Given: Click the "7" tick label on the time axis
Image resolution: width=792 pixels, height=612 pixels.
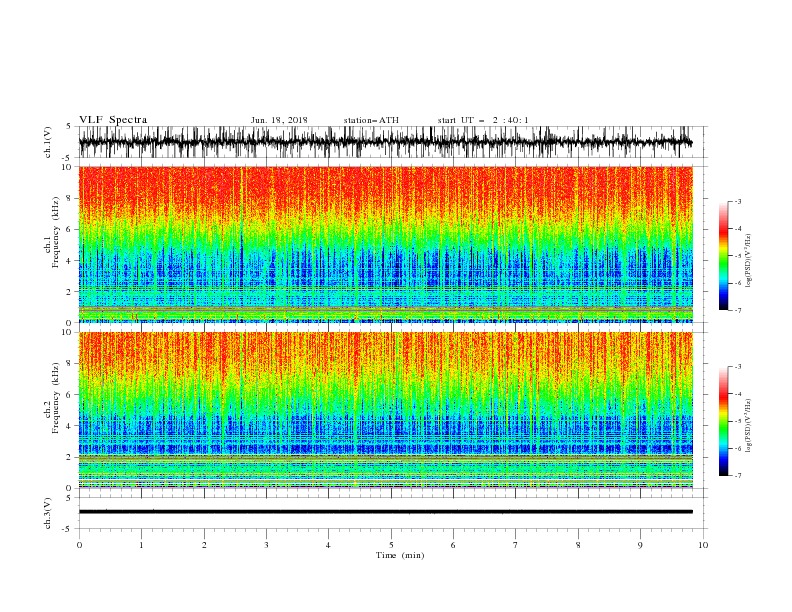Looking at the screenshot, I should pyautogui.click(x=516, y=545).
